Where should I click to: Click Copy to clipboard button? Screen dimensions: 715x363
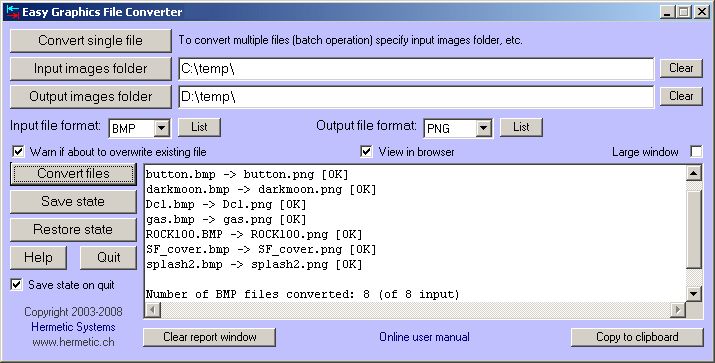(x=637, y=337)
